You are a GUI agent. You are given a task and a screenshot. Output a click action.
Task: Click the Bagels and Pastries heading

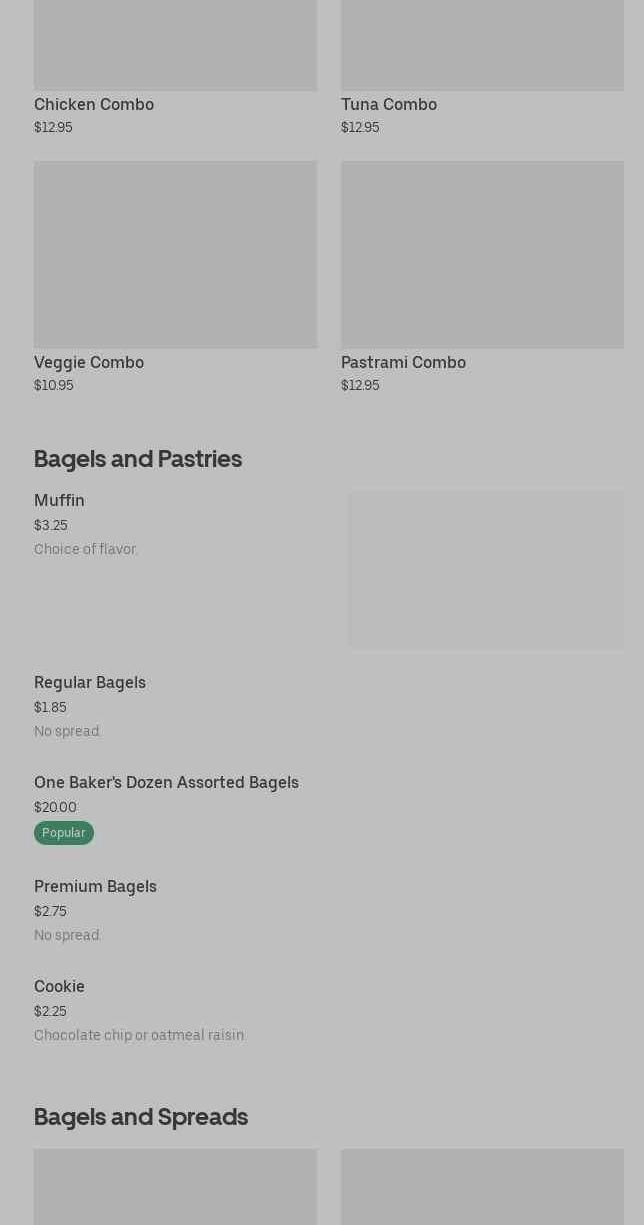click(x=138, y=458)
